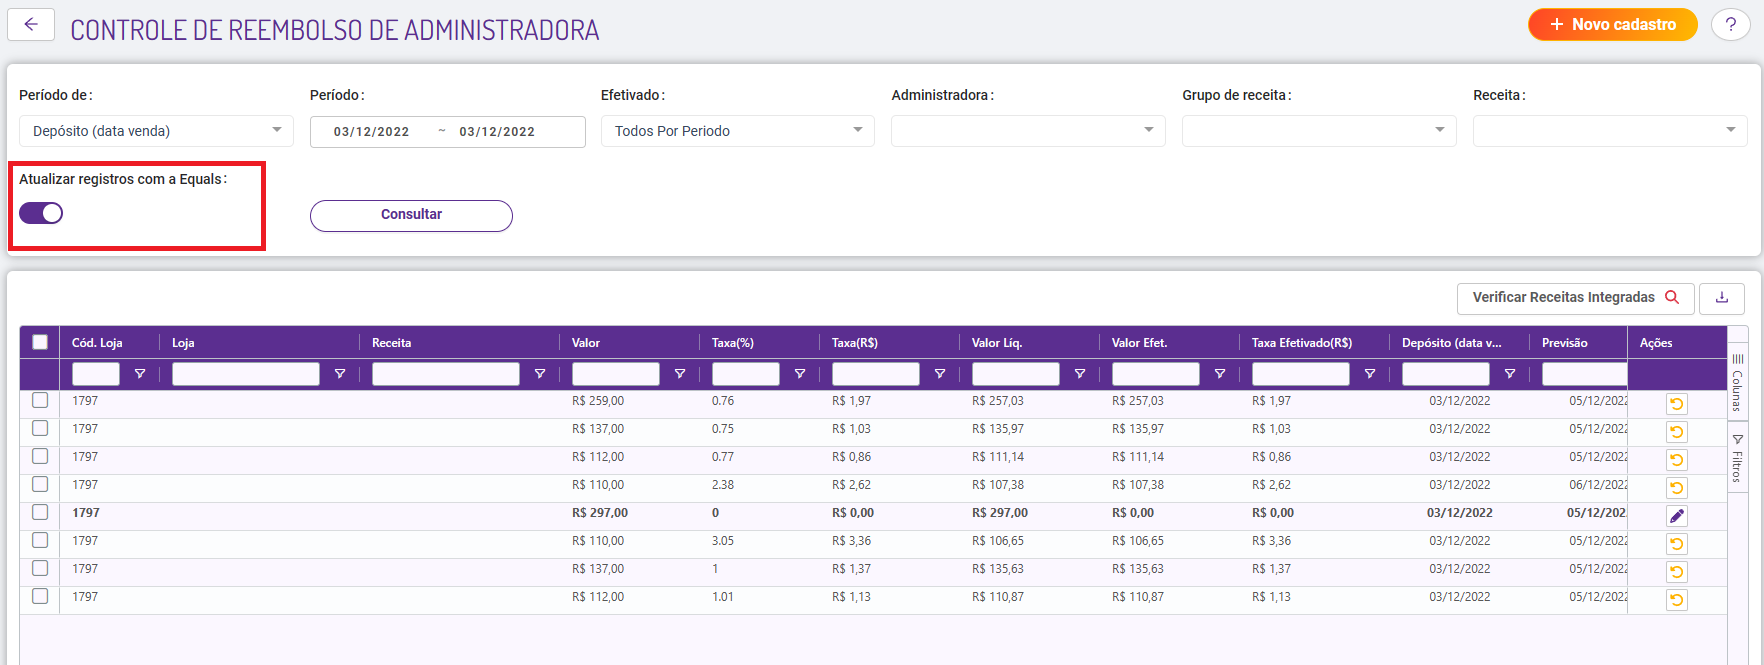1764x665 pixels.
Task: Undo action on row with taxa 1.01
Action: click(x=1677, y=600)
